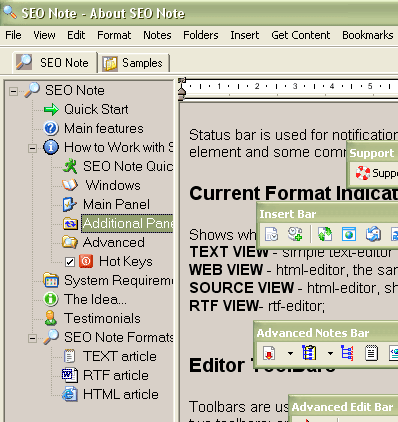Select the Main Panel note
Viewport: 398px width, 422px height.
116,204
